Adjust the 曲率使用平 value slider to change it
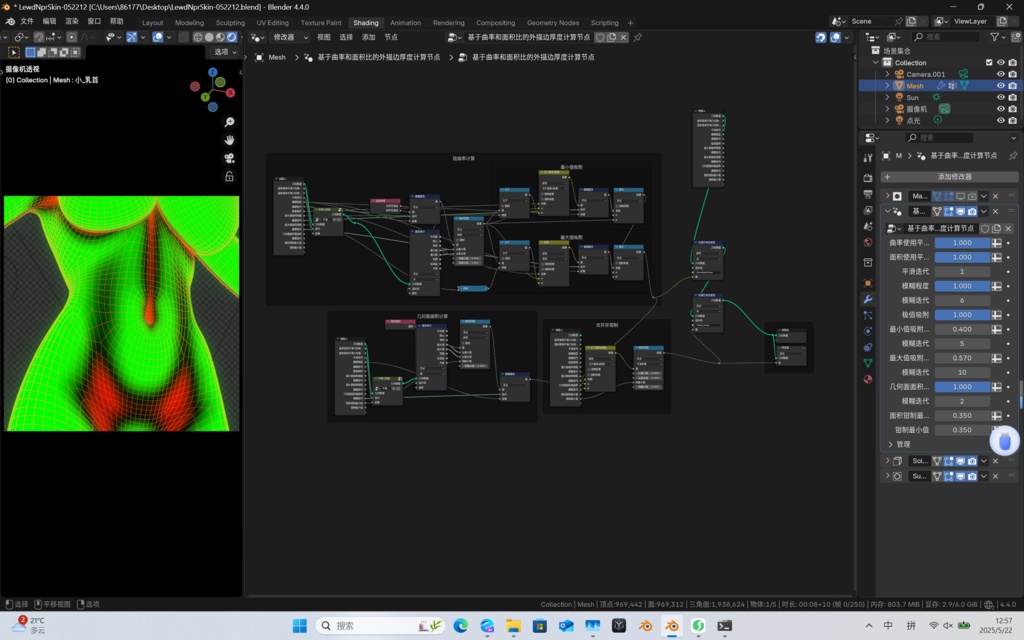Viewport: 1024px width, 640px height. [x=963, y=243]
